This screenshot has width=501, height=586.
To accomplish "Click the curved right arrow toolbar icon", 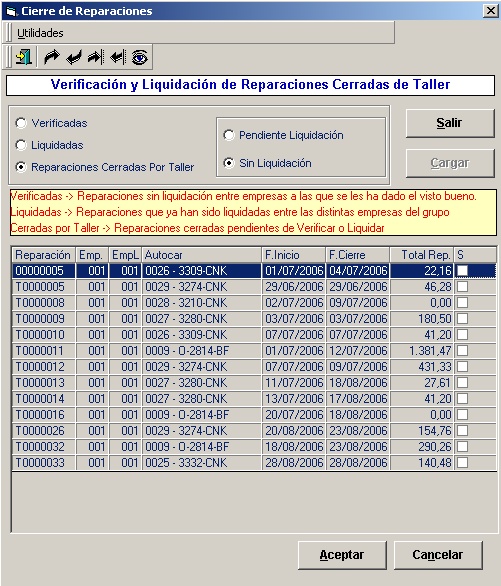I will [52, 57].
